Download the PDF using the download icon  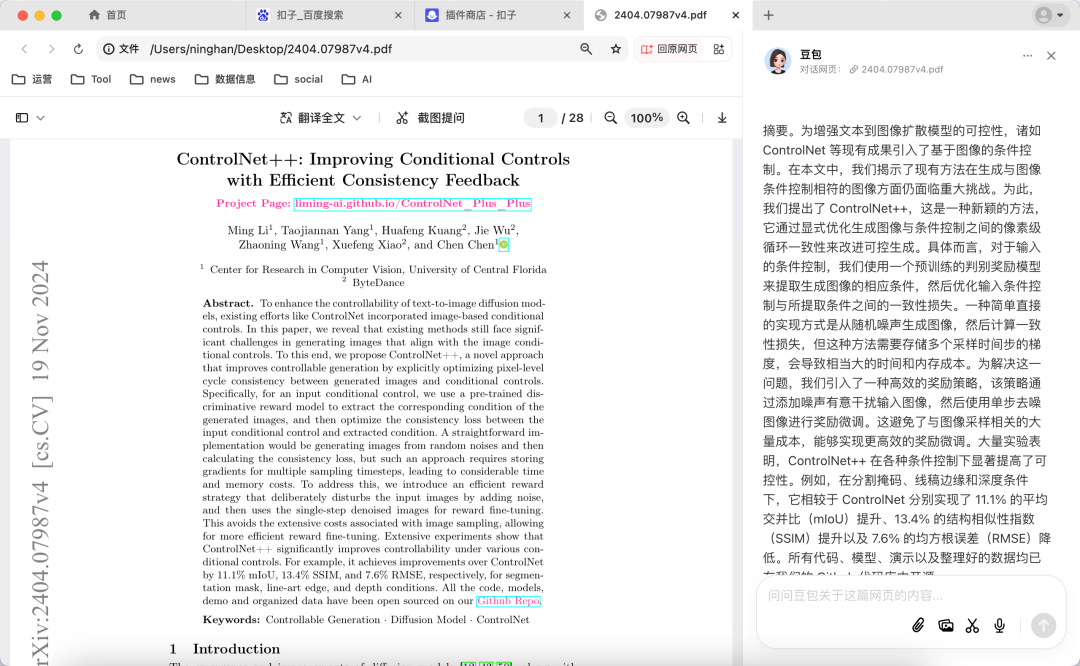722,117
